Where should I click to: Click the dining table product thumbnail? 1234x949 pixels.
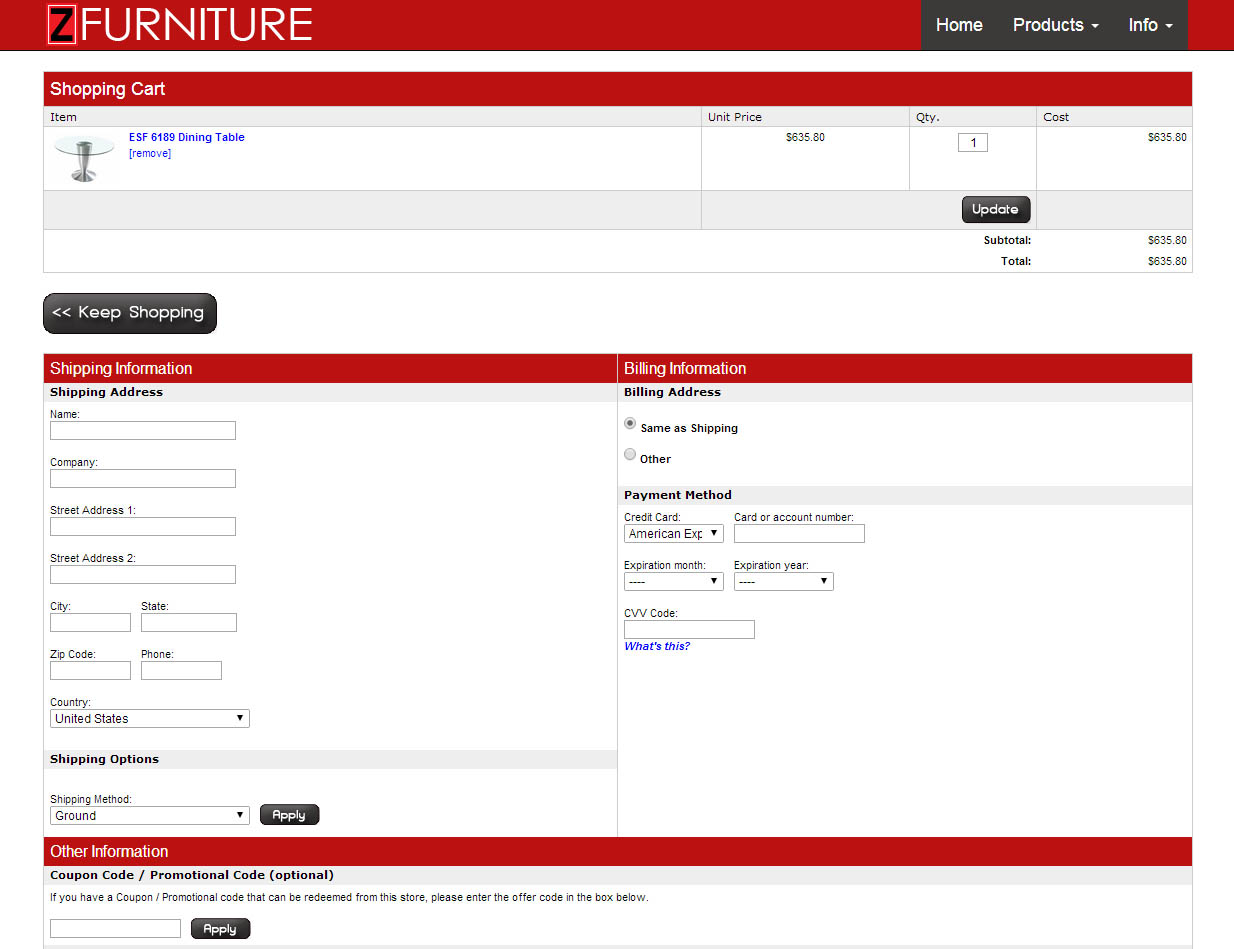(84, 158)
